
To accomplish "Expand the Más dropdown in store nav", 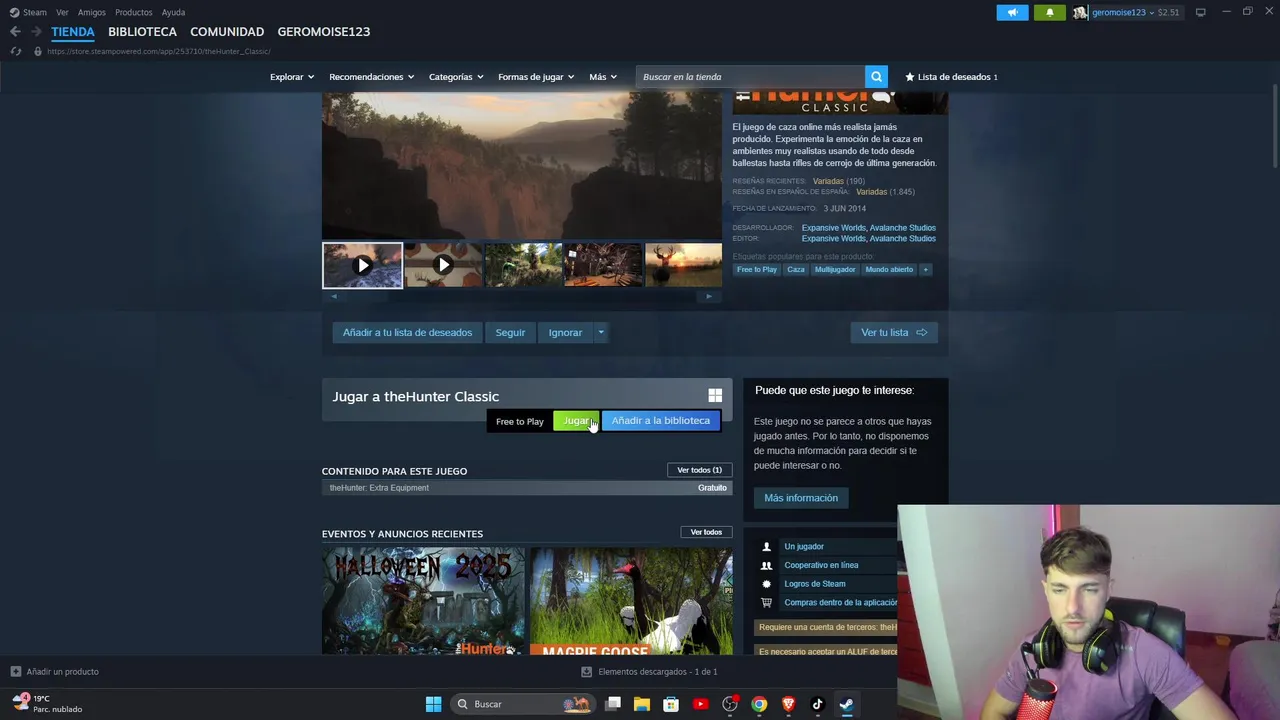I will click(603, 77).
